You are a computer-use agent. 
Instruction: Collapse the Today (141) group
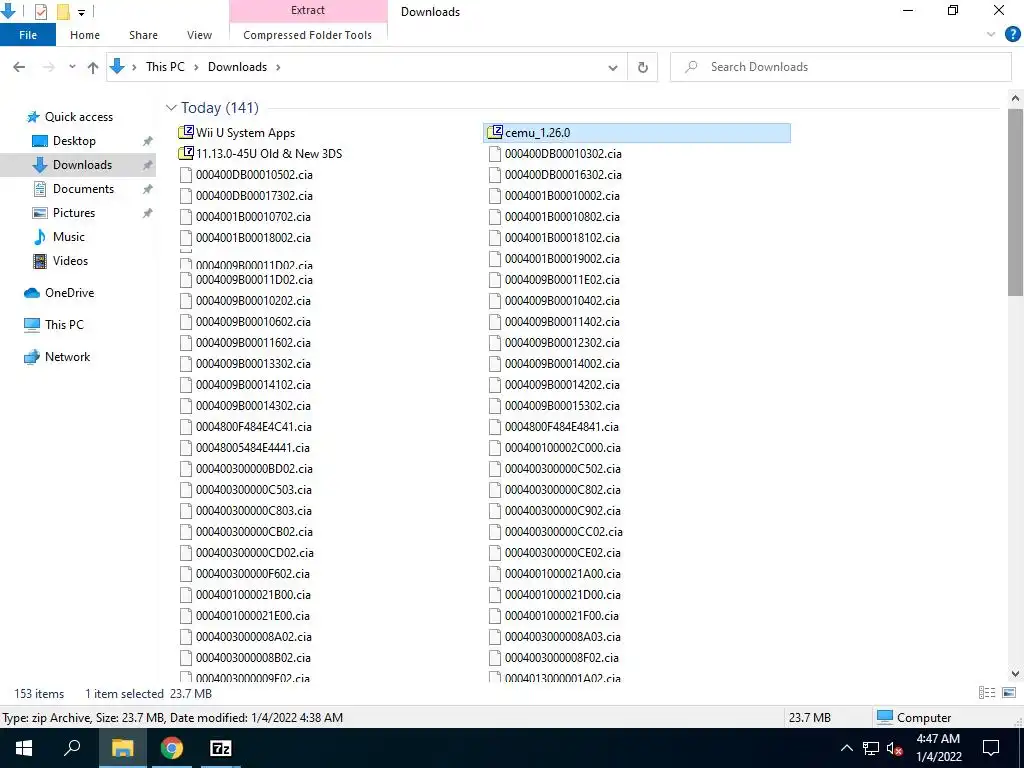[x=171, y=107]
